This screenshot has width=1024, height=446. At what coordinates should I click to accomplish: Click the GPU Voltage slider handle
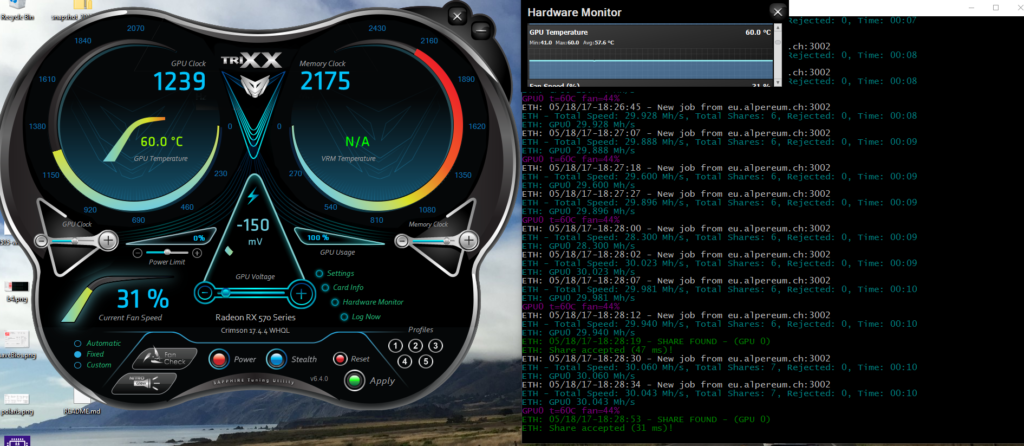pyautogui.click(x=225, y=293)
